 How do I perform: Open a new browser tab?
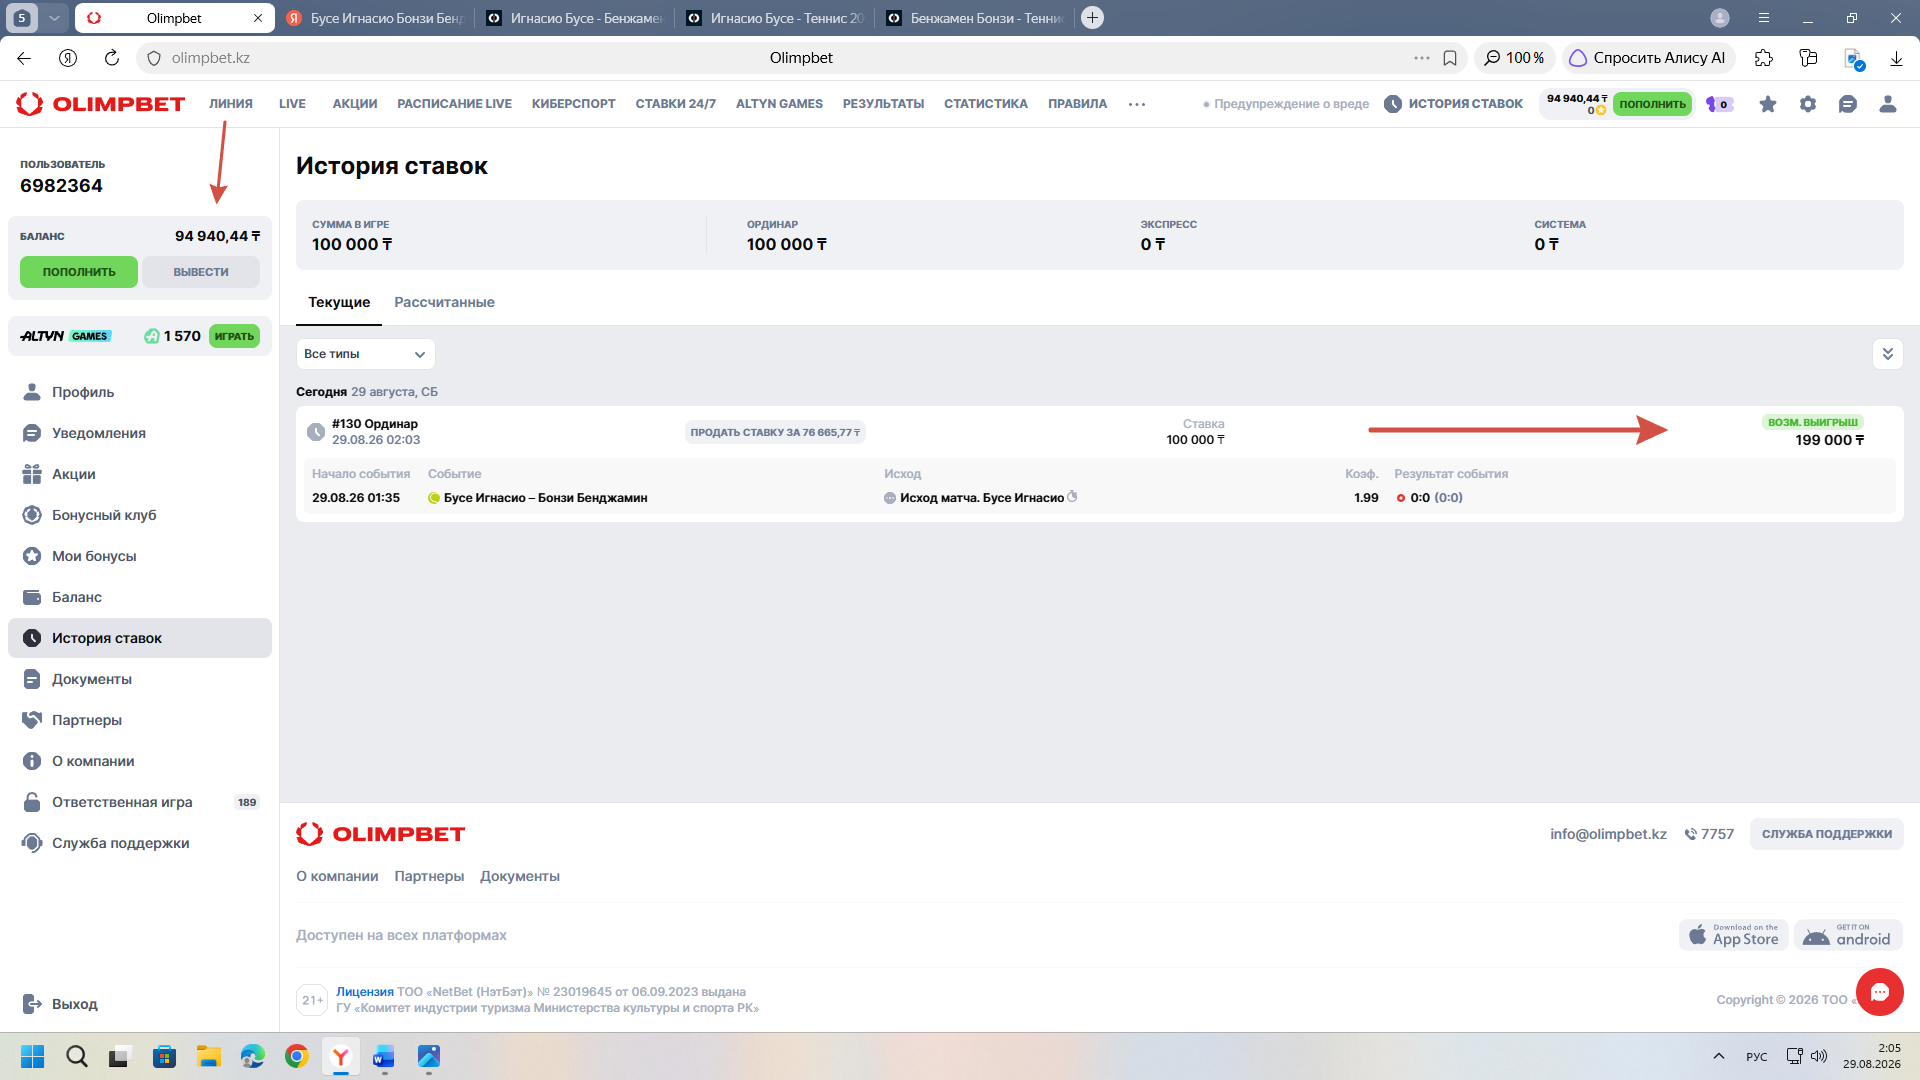(1093, 18)
